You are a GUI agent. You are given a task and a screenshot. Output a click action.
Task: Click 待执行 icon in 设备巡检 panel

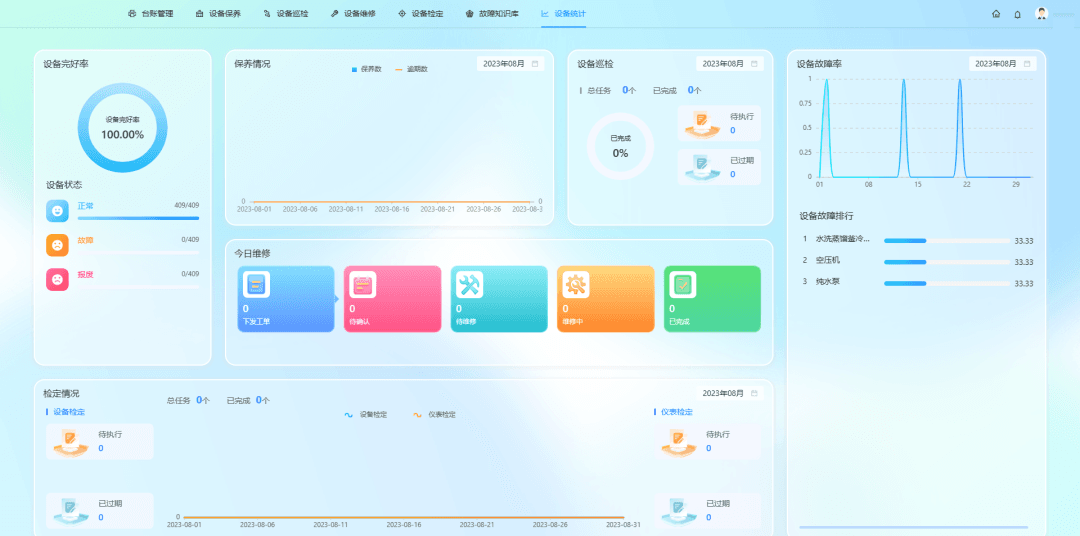pos(701,123)
